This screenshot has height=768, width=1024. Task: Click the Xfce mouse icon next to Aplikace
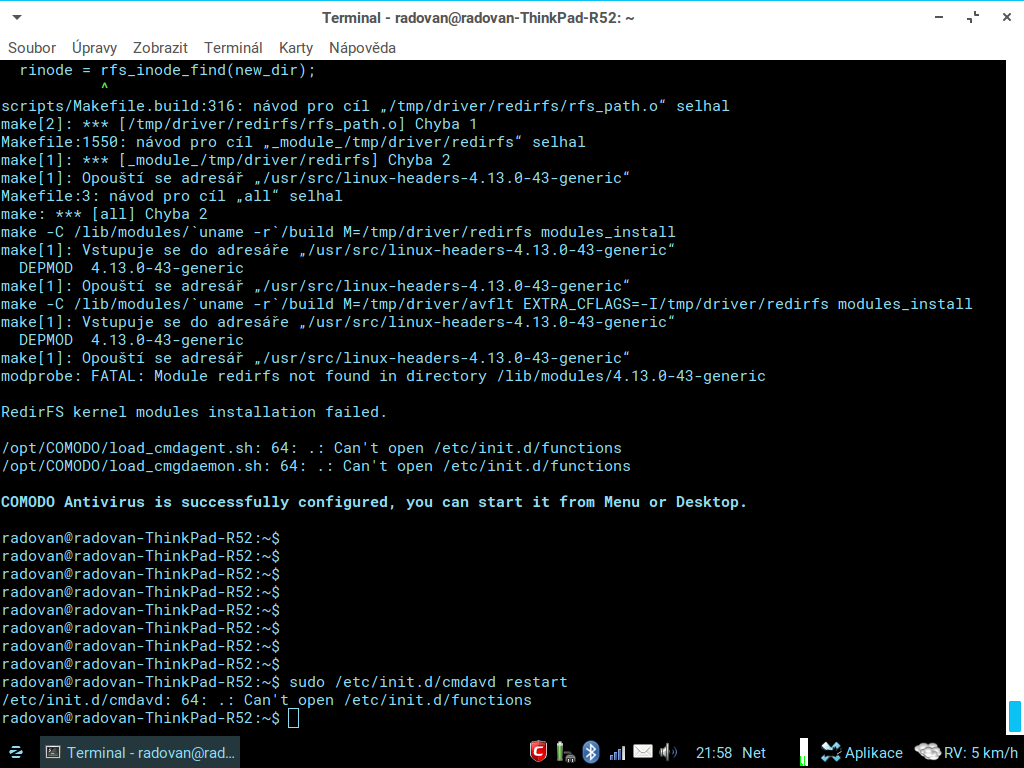point(831,752)
